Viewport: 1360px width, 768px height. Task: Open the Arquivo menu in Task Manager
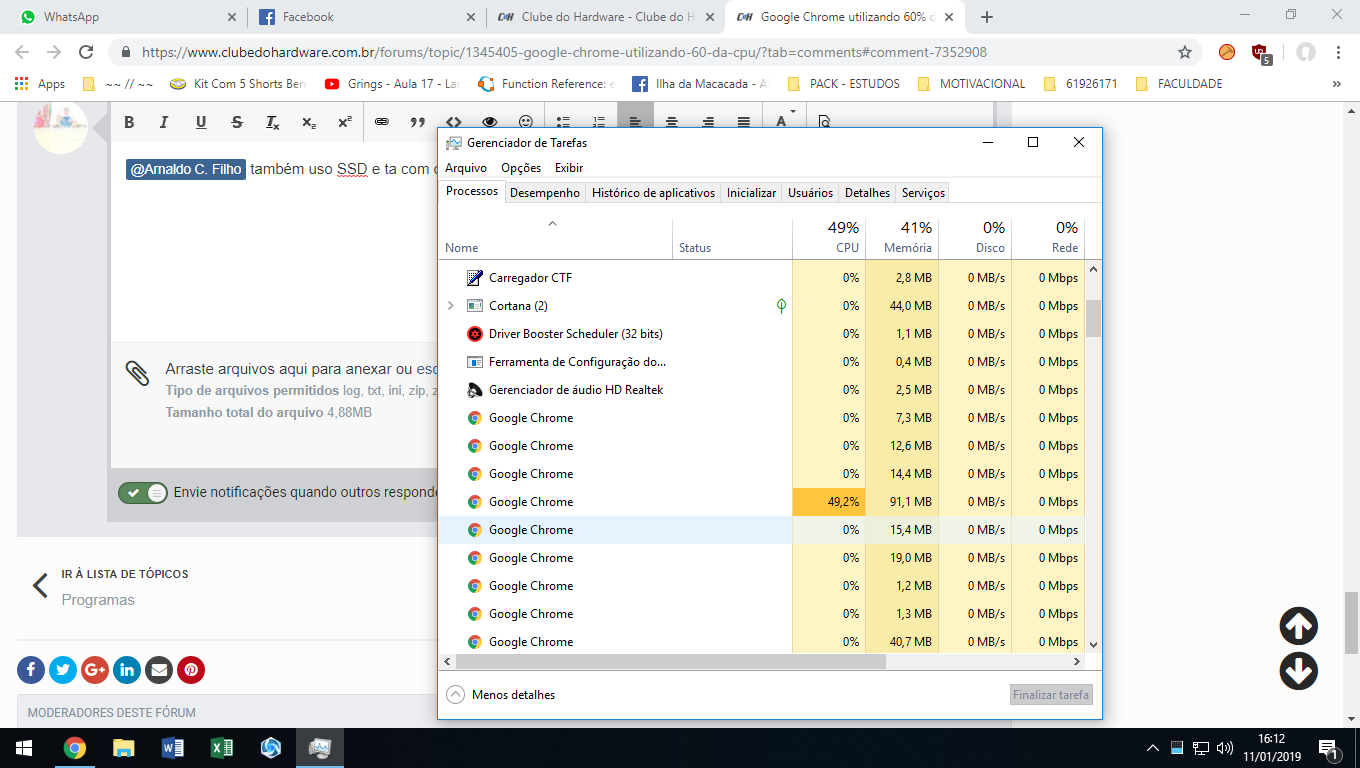[x=466, y=168]
